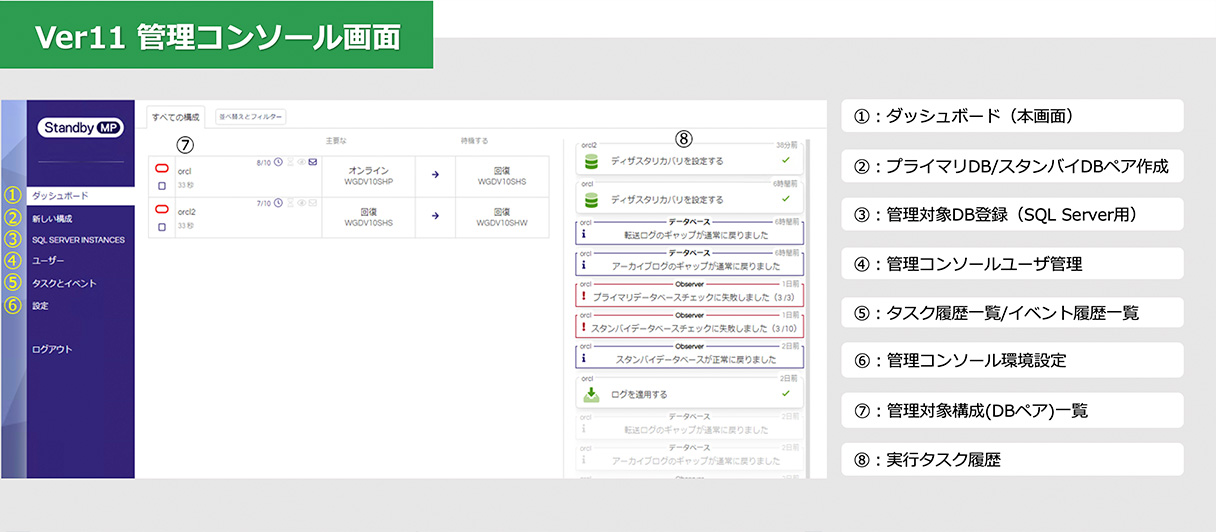Click the green download icon on ログを適用する
1216x532 pixels.
click(591, 395)
